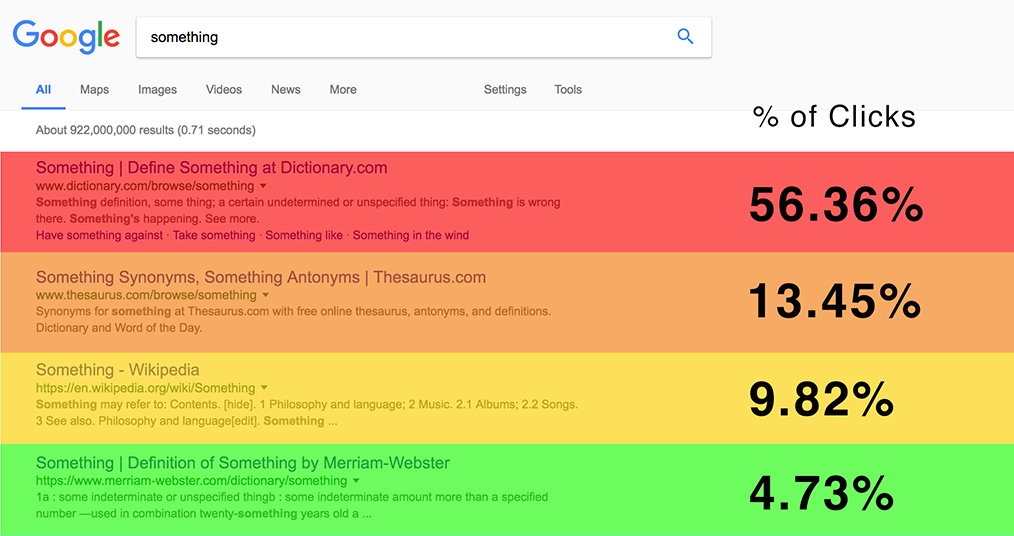The height and width of the screenshot is (536, 1014).
Task: Click the "% of Clicks" heading
Action: click(x=835, y=117)
